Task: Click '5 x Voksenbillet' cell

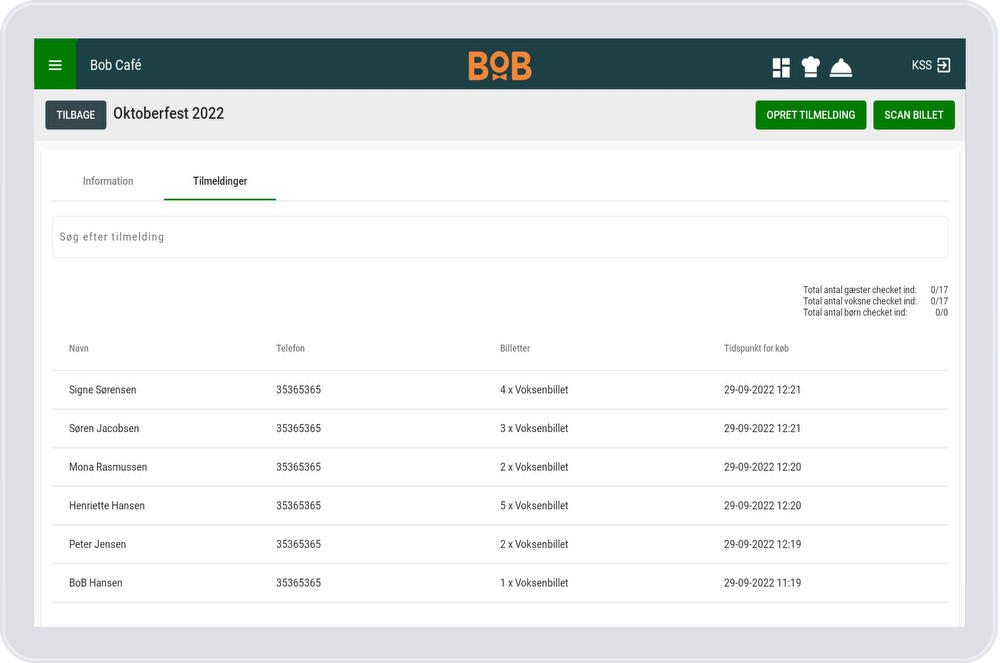Action: 534,506
